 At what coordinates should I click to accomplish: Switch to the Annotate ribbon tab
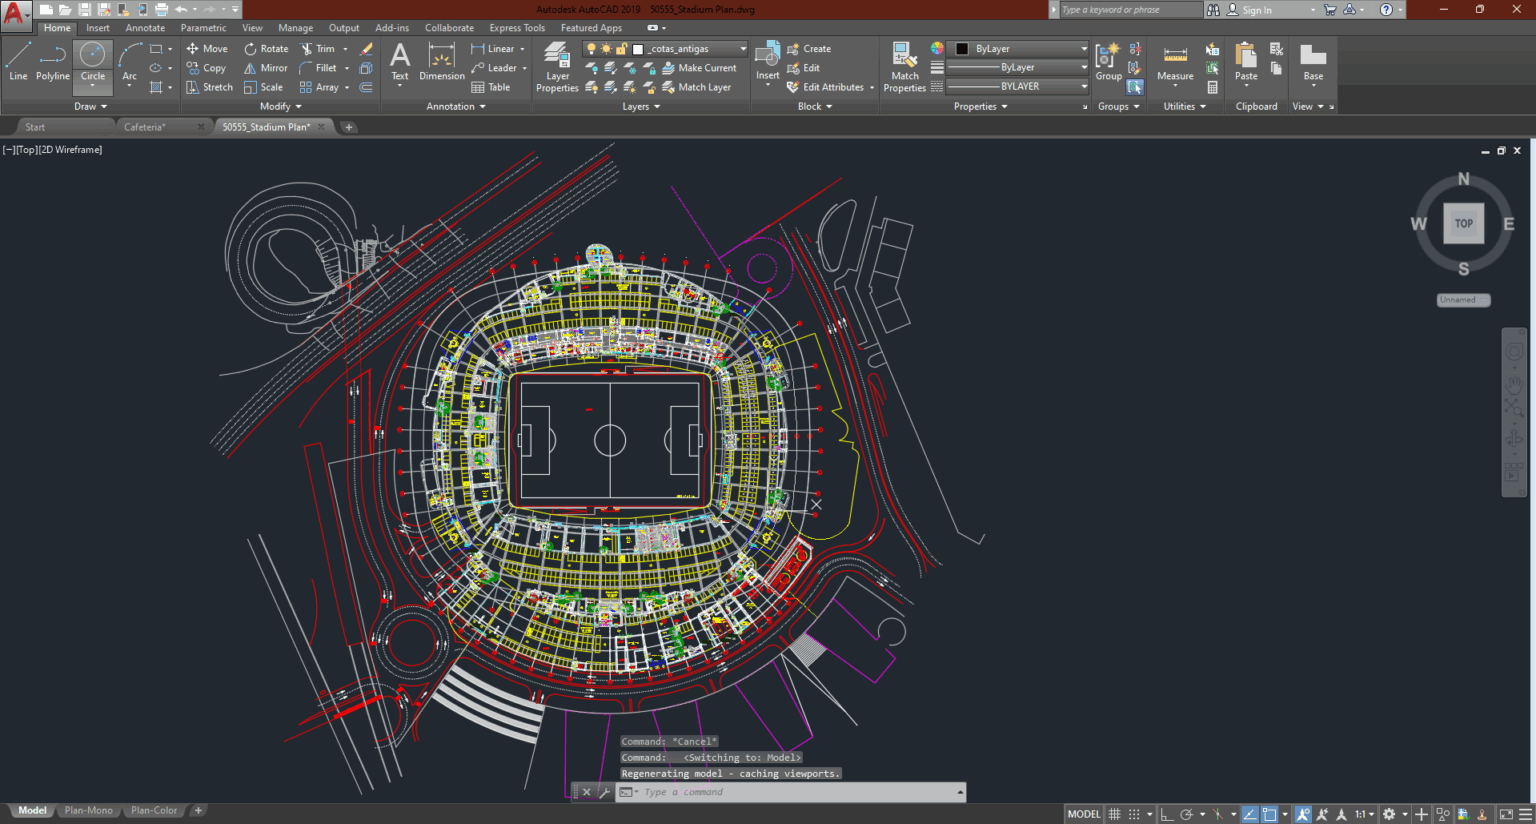point(145,27)
